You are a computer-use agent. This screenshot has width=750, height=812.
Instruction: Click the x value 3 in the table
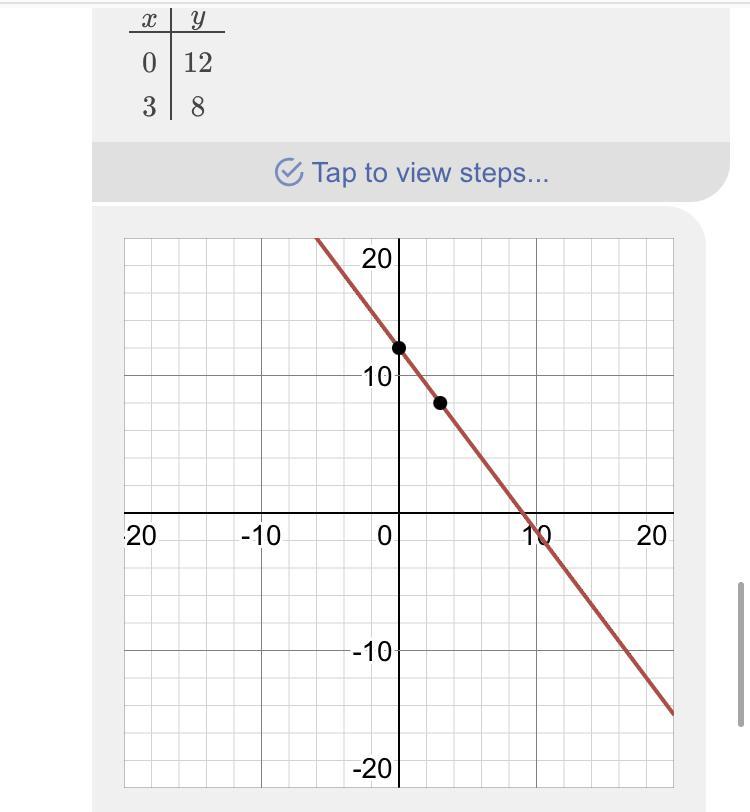[x=149, y=107]
